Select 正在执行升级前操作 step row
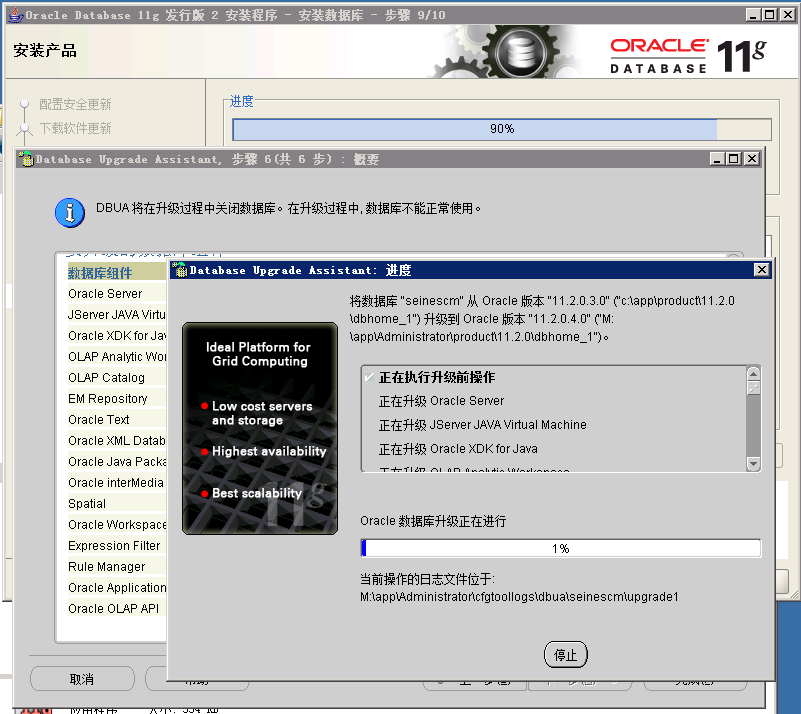801x714 pixels. [554, 377]
